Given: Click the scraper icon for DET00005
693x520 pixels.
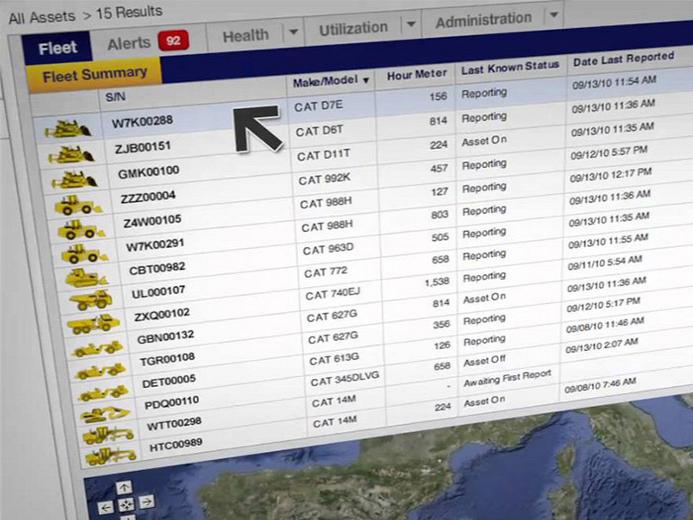Looking at the screenshot, I should [103, 393].
